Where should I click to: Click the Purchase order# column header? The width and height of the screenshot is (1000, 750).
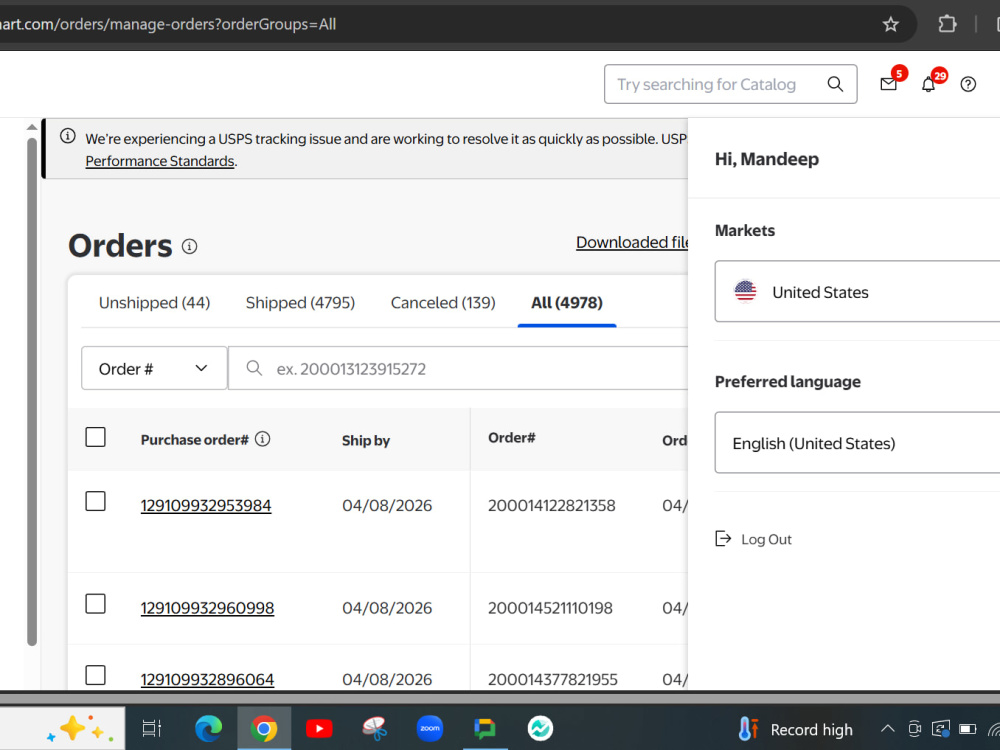click(x=195, y=440)
